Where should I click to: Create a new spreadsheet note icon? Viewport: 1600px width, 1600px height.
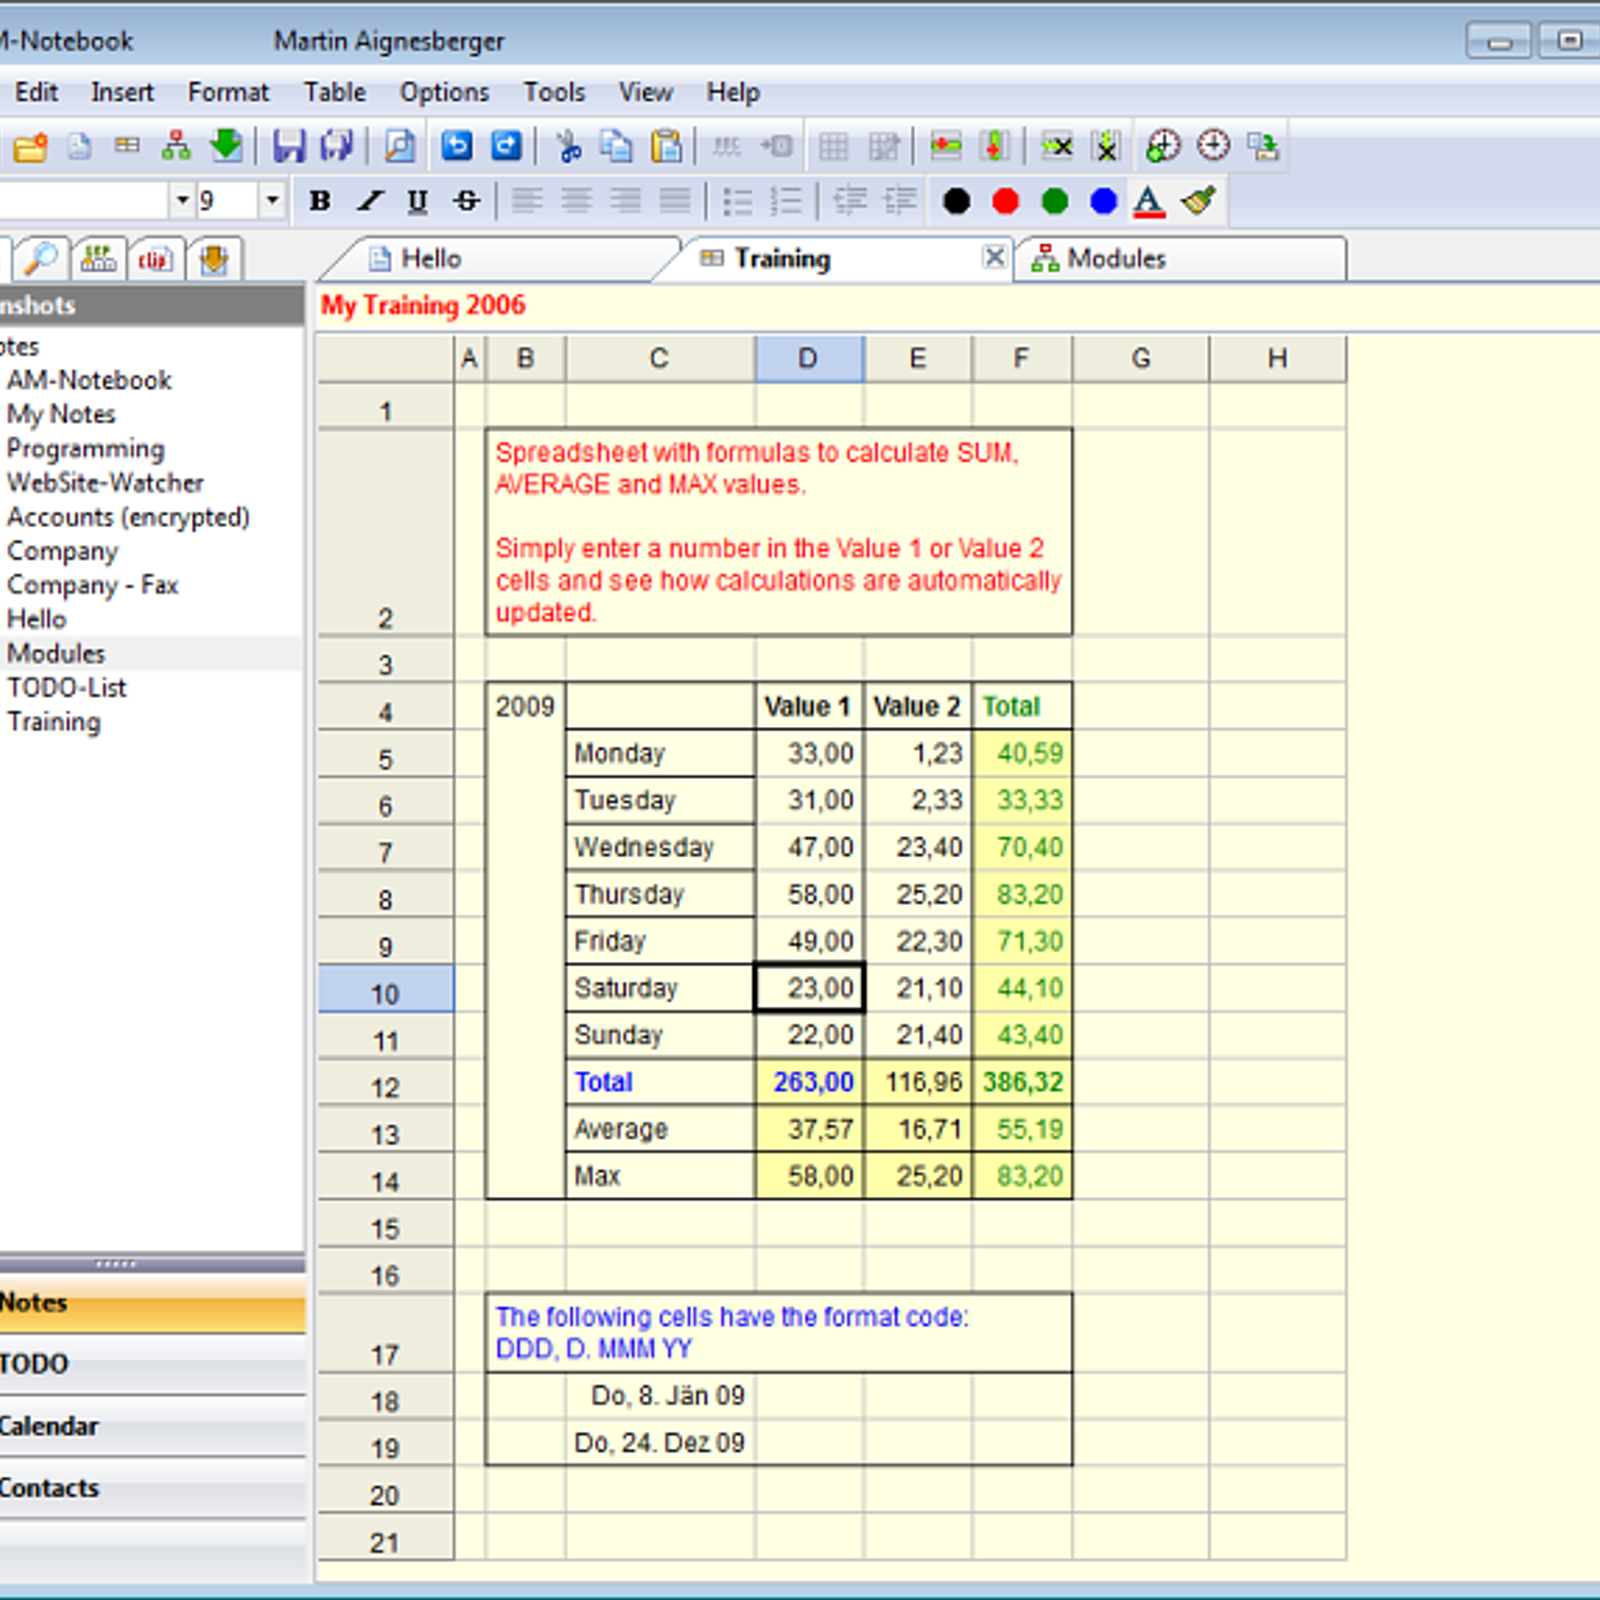click(x=127, y=146)
